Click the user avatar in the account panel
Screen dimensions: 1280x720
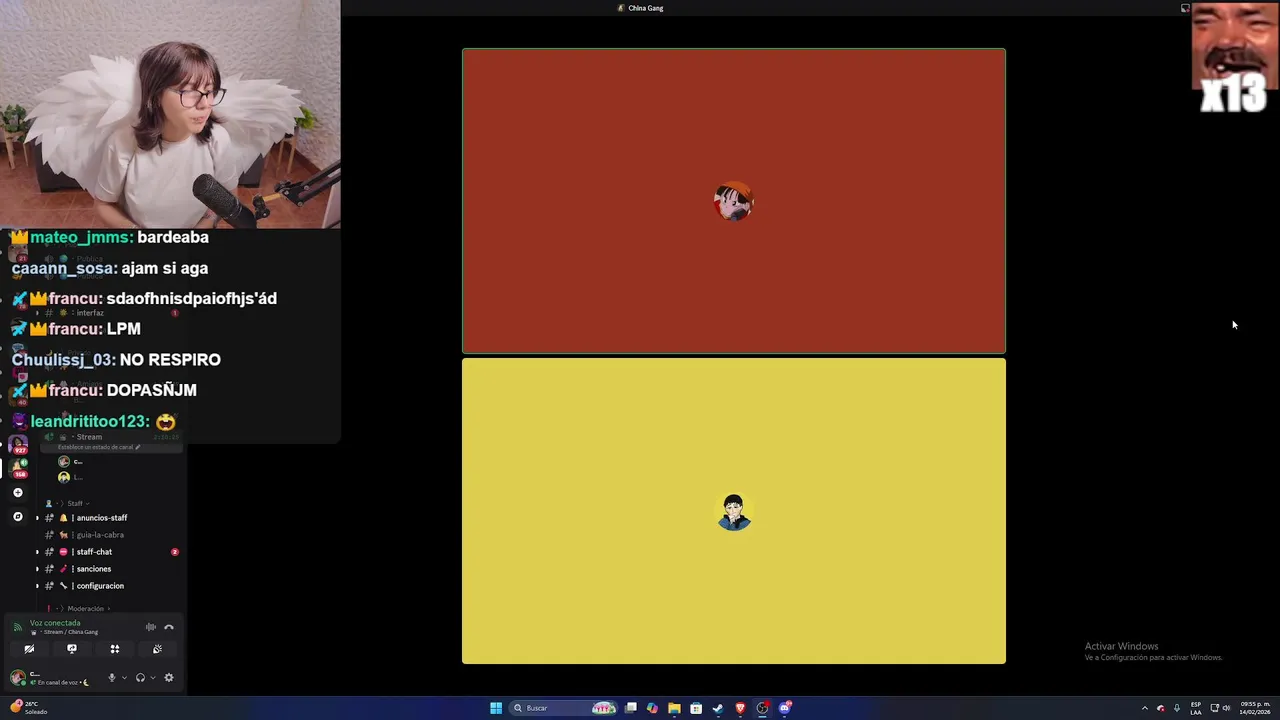17,677
